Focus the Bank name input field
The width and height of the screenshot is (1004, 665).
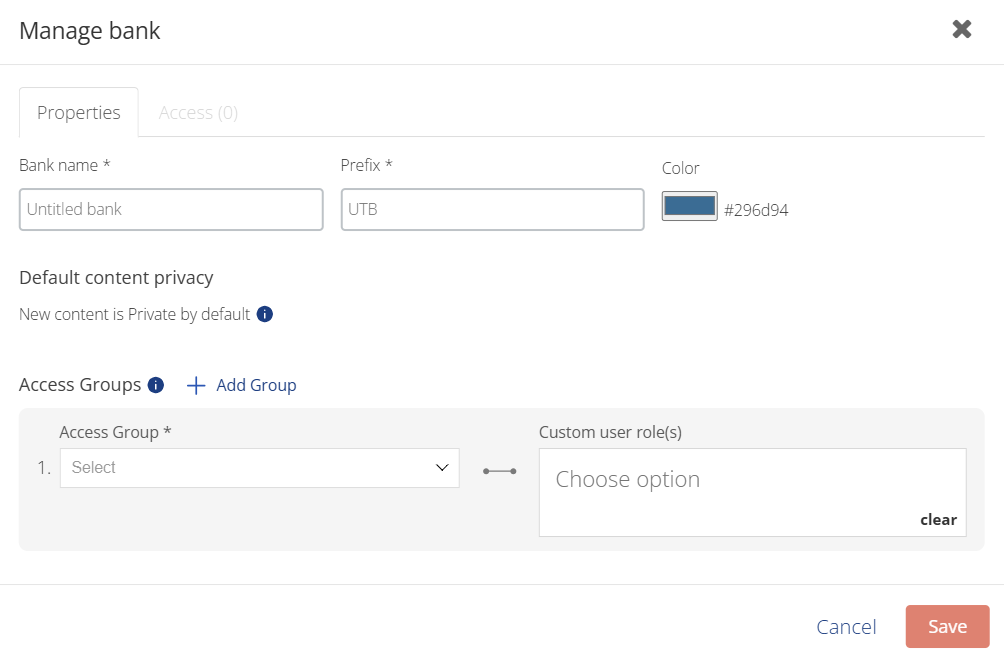coord(171,209)
